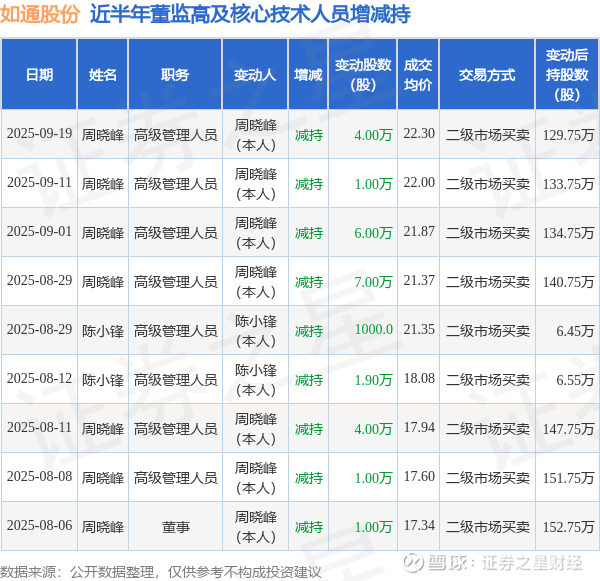Click the 成交均价 column header

418,74
